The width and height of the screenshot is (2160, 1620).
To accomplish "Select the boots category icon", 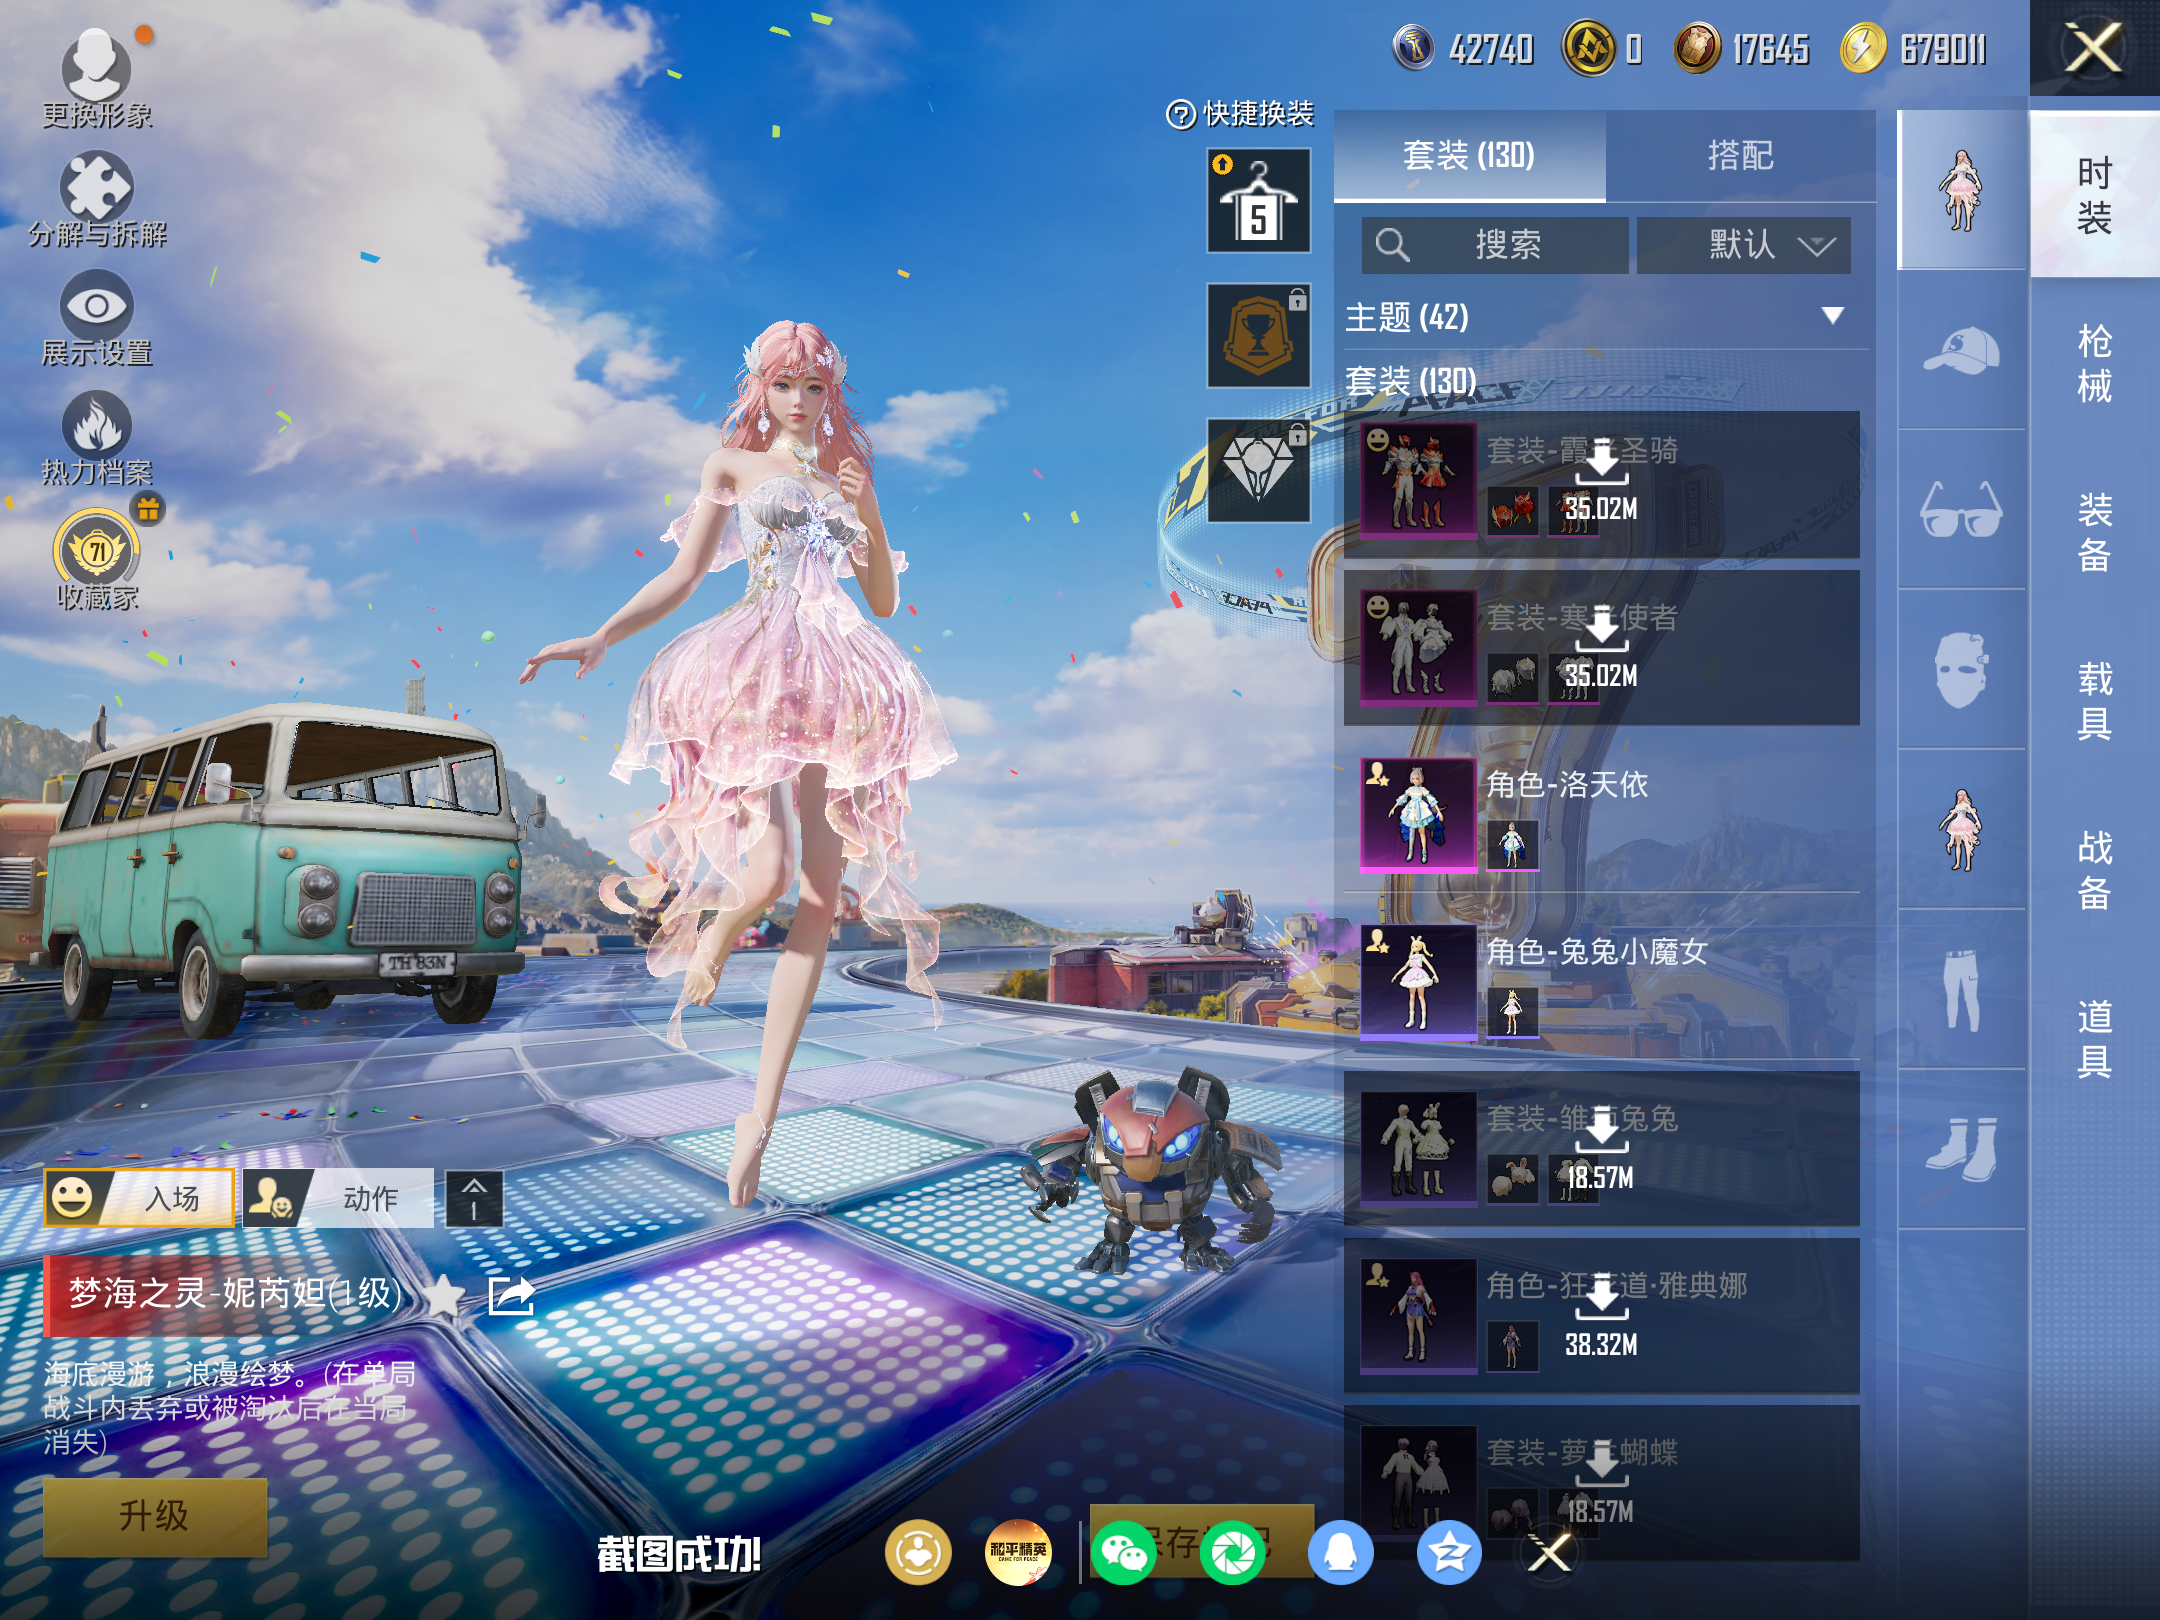I will click(1961, 1149).
